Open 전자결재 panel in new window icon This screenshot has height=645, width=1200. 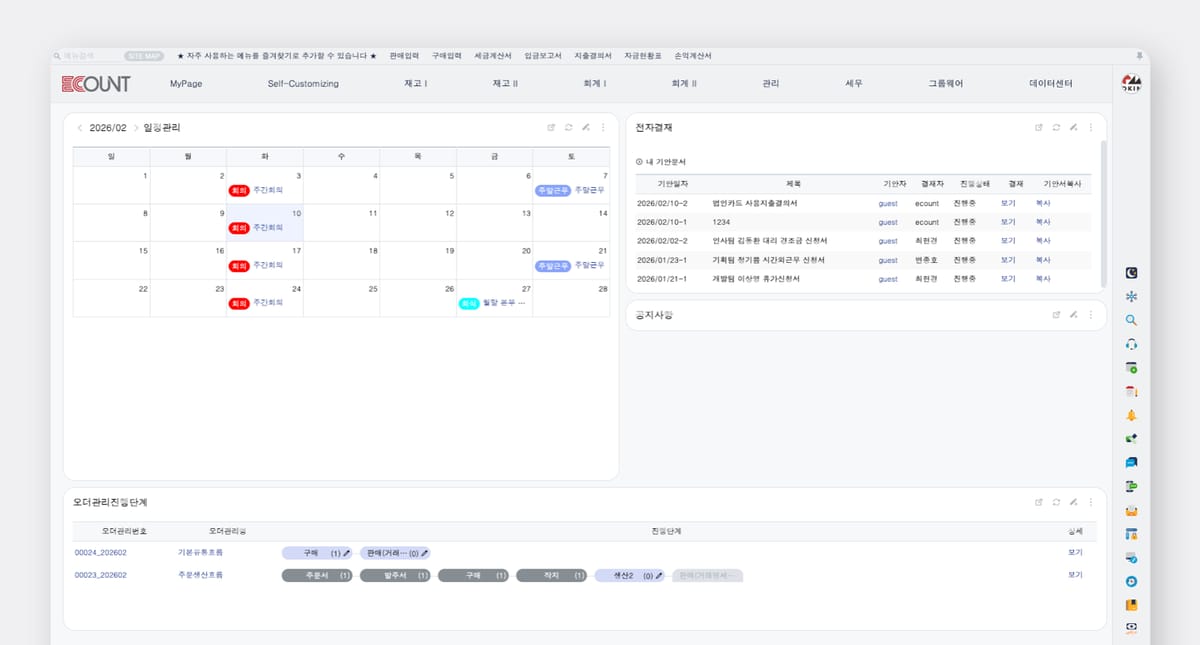[1039, 128]
